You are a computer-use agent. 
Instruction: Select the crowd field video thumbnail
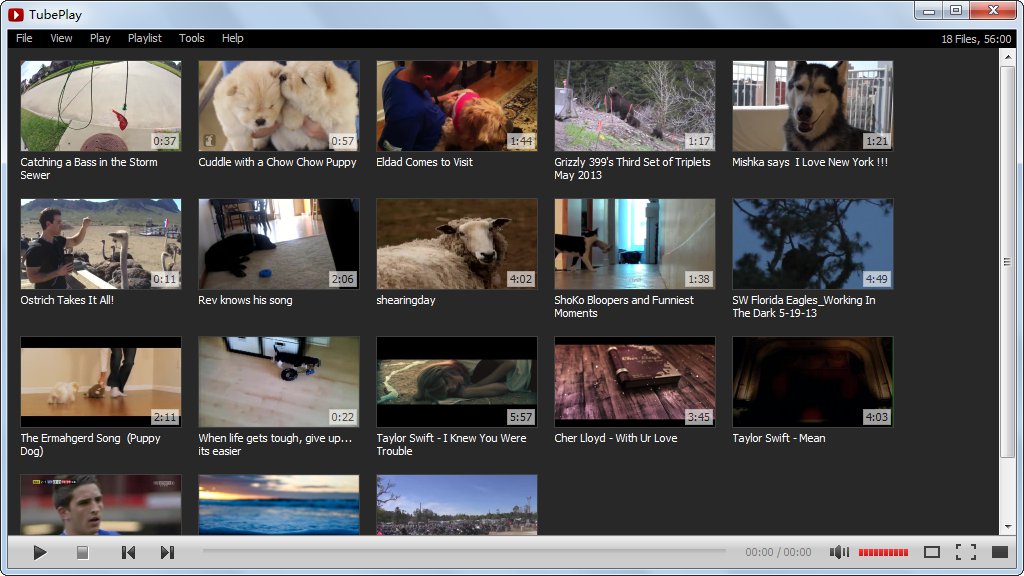pyautogui.click(x=456, y=505)
